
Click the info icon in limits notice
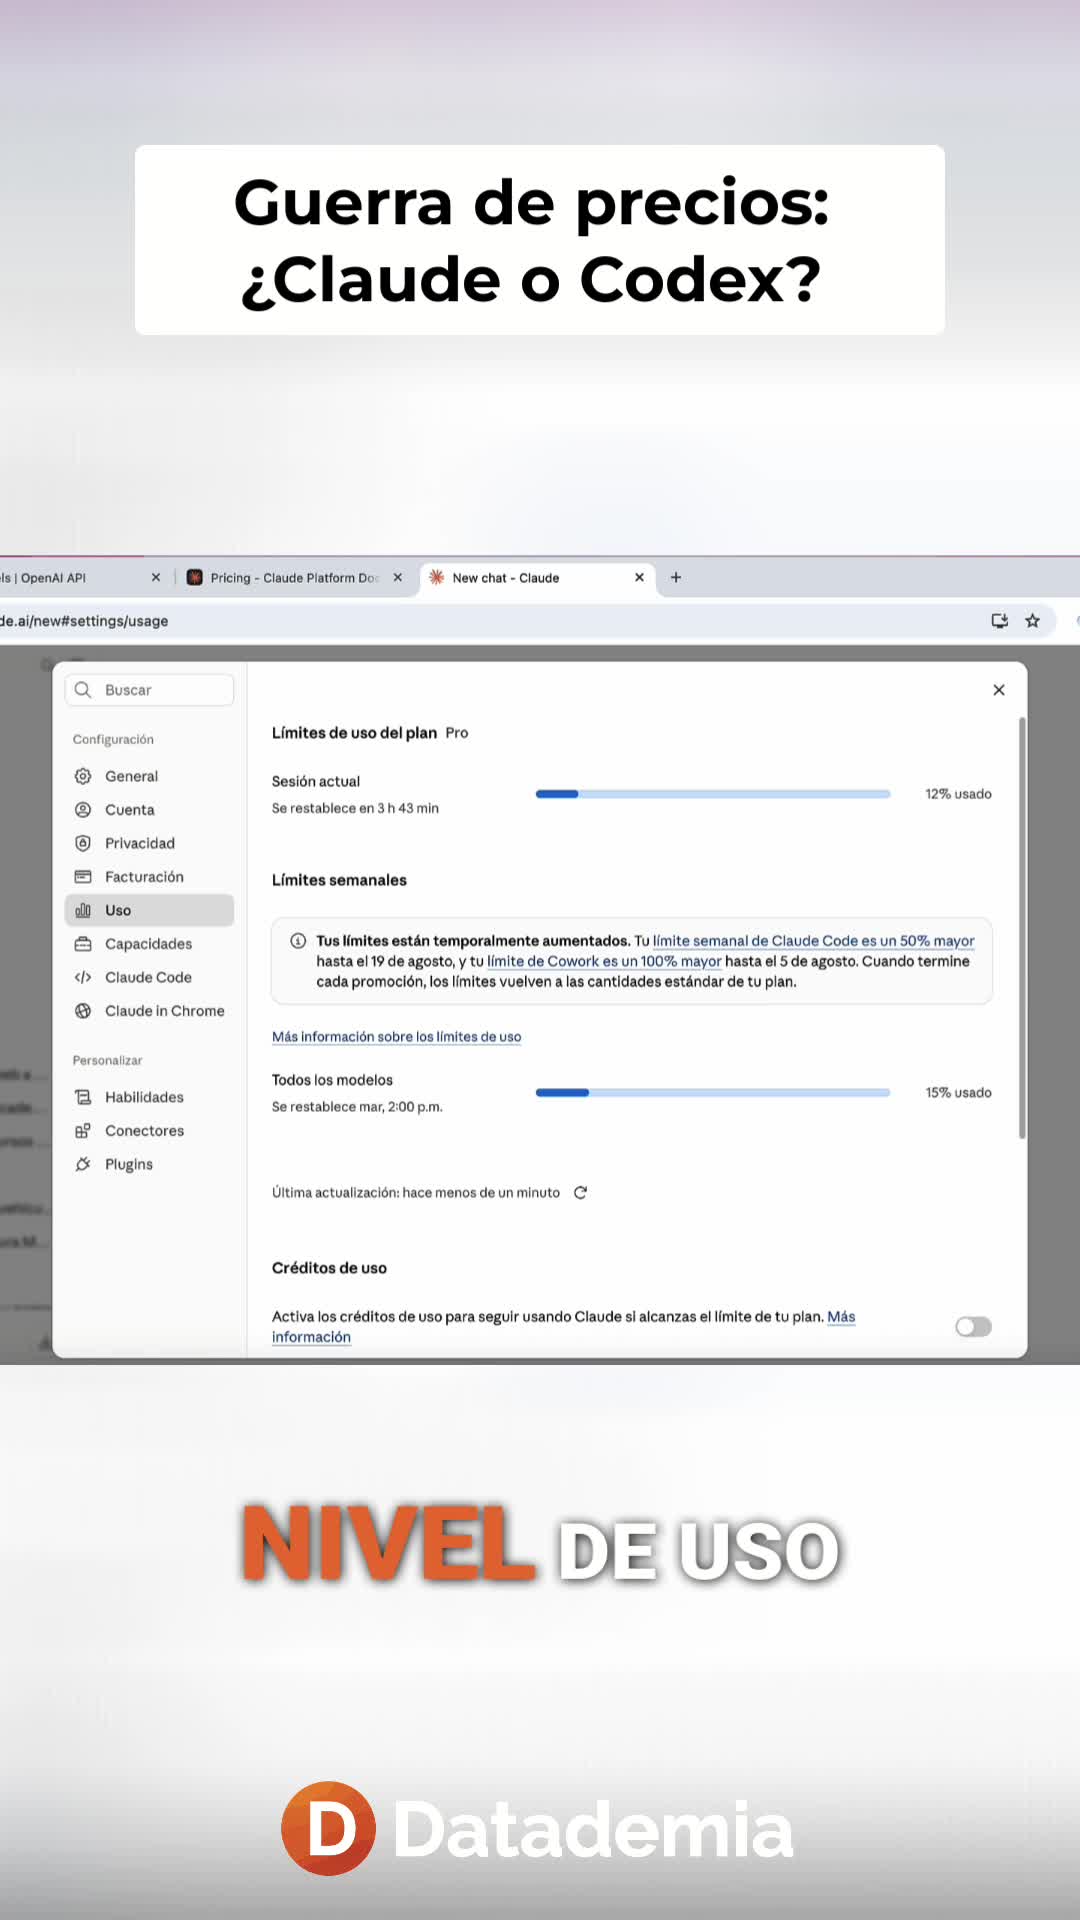[x=298, y=941]
